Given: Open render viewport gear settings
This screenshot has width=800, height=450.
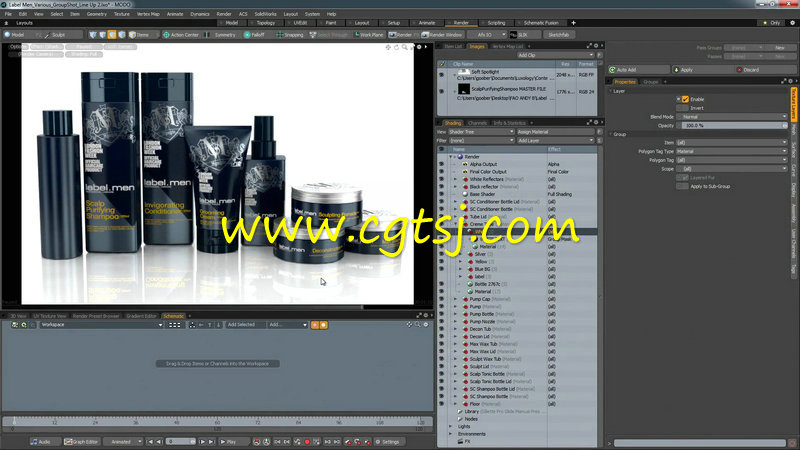Looking at the screenshot, I should click(419, 47).
